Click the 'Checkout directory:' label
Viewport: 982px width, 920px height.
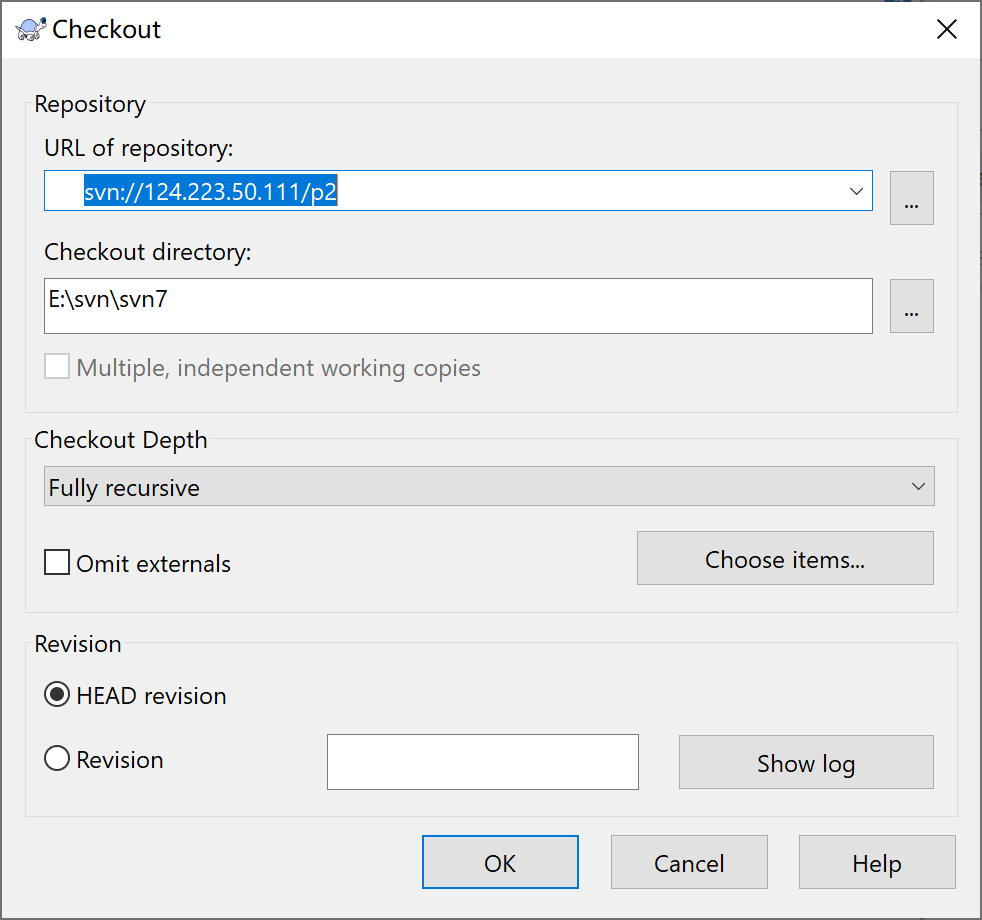147,252
